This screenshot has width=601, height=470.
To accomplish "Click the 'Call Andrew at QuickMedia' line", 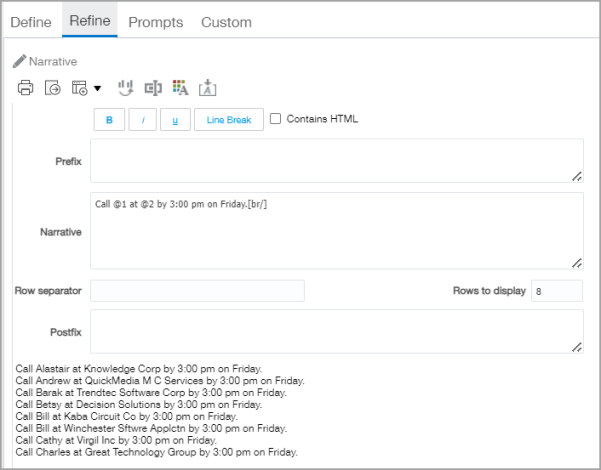I will 160,381.
